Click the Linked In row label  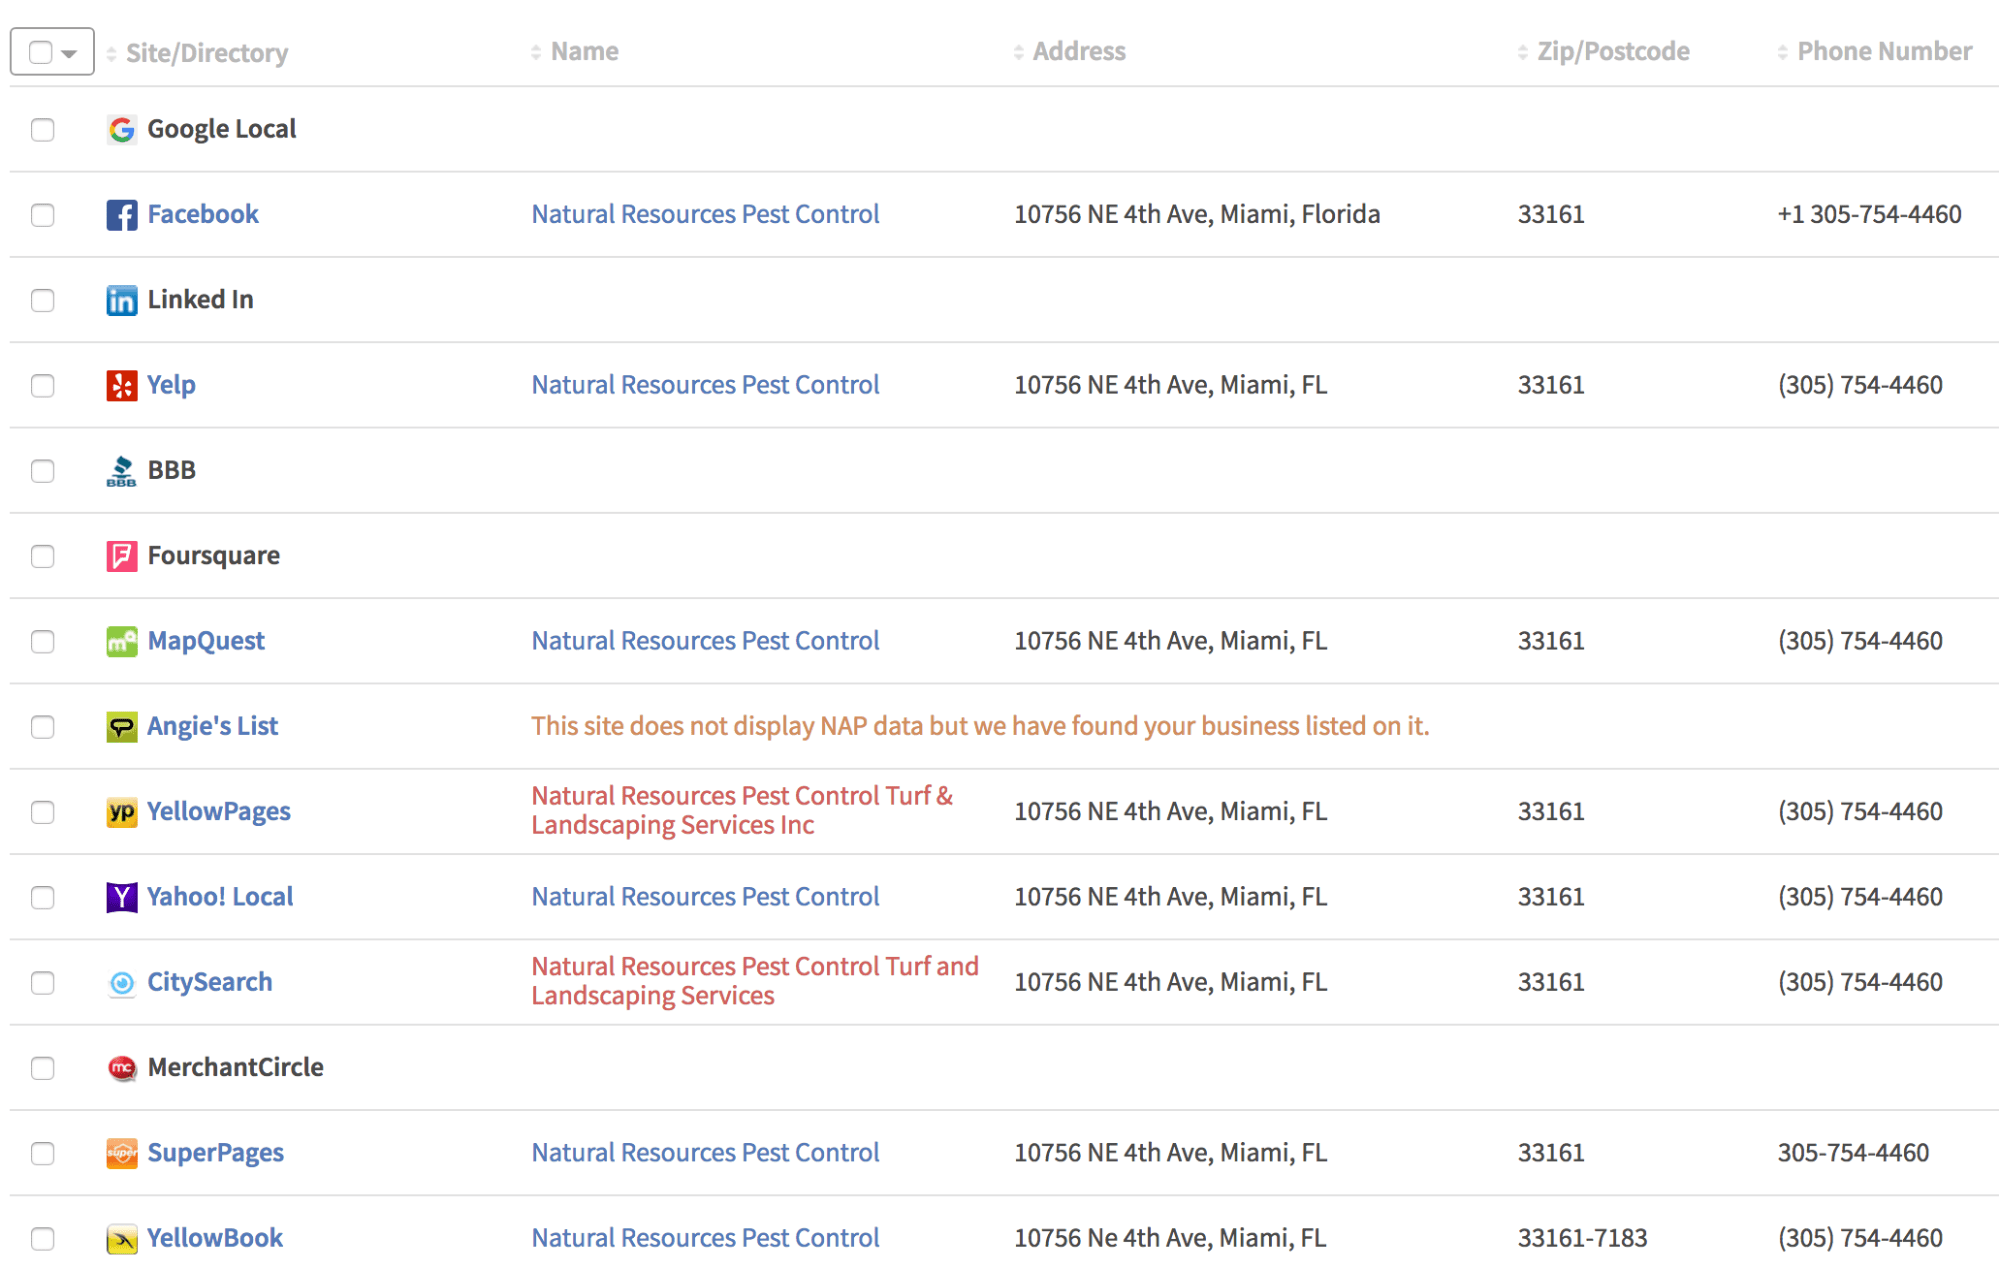(x=200, y=300)
